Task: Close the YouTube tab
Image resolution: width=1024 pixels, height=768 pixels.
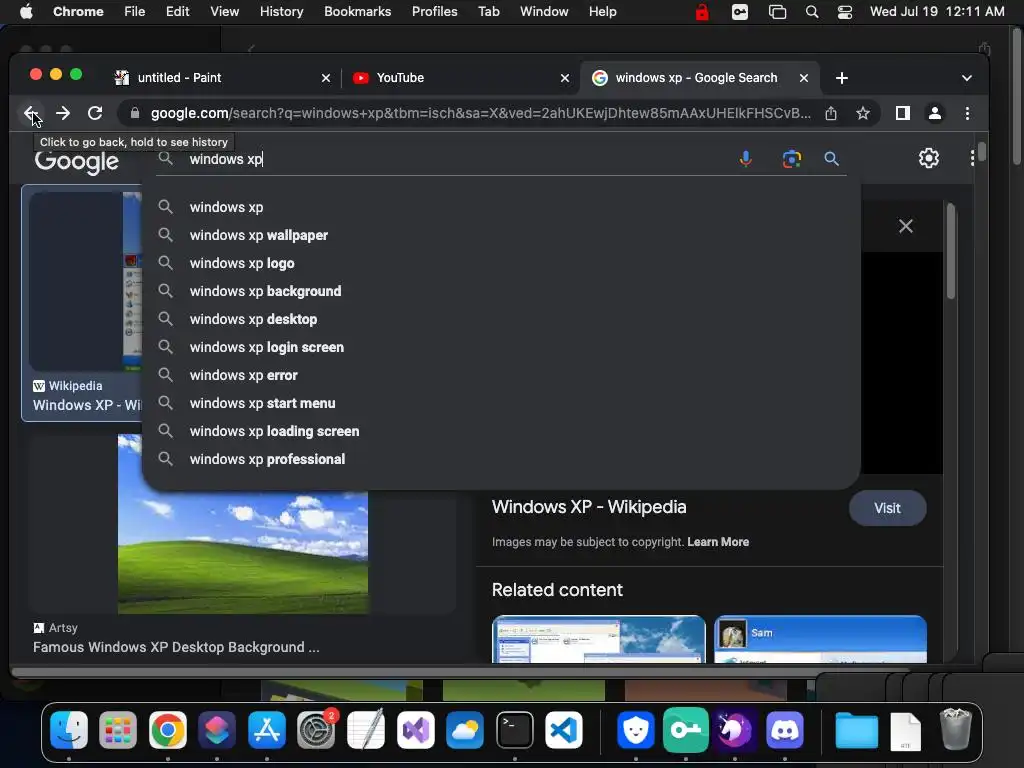Action: (x=565, y=78)
